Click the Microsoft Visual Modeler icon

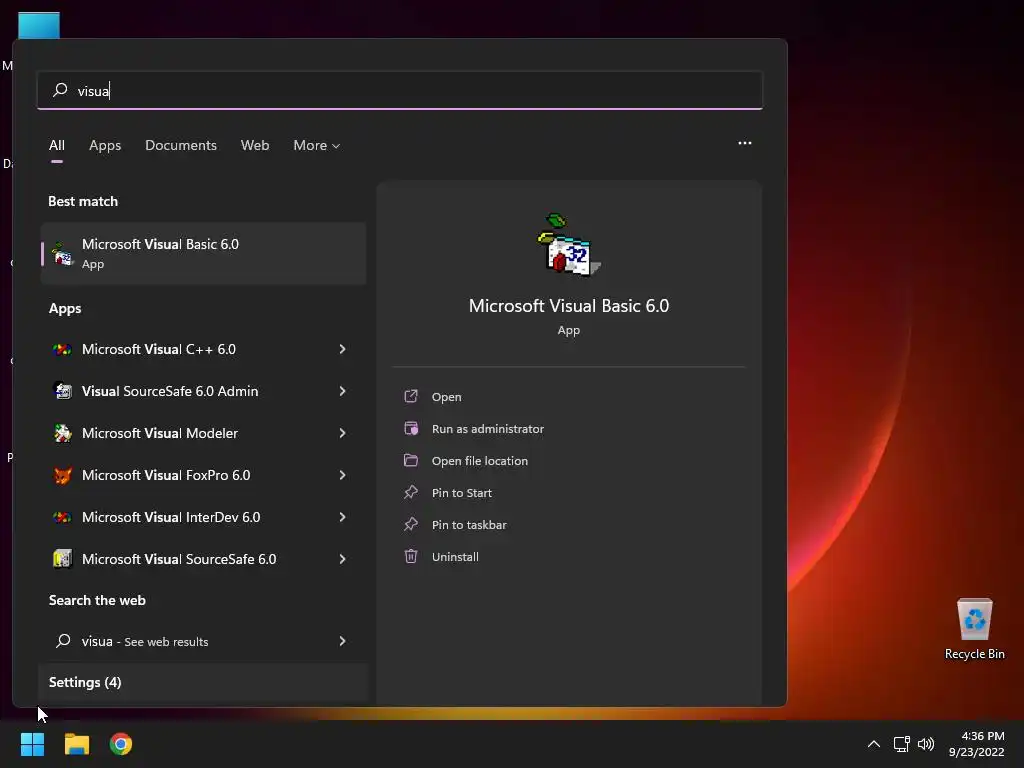tap(62, 433)
